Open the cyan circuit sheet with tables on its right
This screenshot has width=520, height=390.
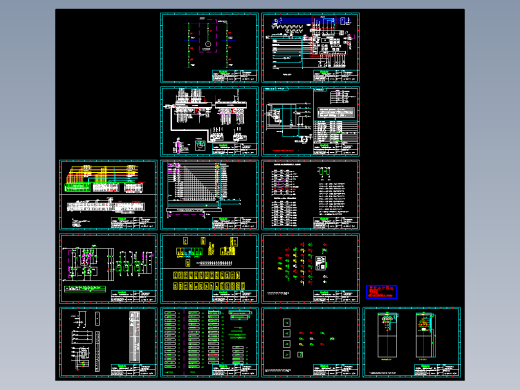point(310,121)
